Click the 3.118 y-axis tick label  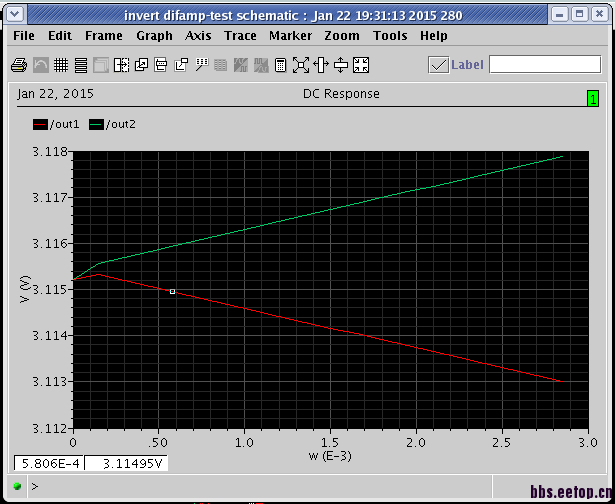pos(49,151)
